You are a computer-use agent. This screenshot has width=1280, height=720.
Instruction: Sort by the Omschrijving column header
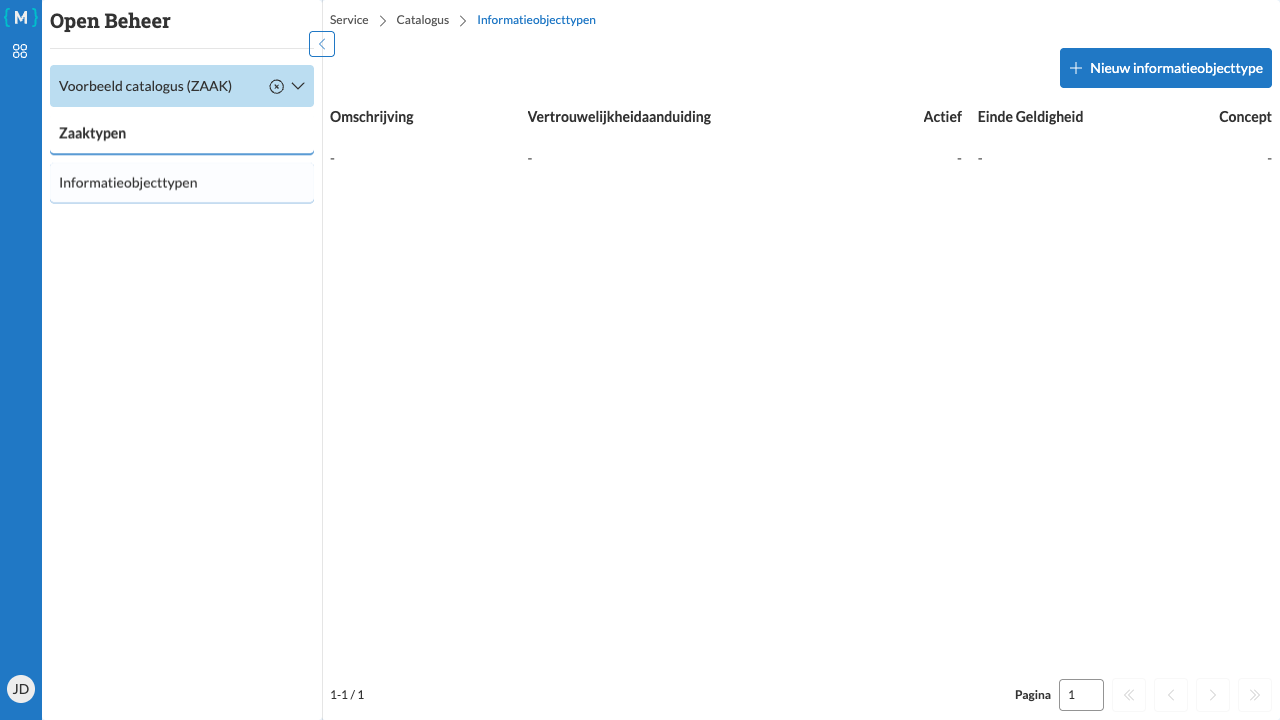372,117
